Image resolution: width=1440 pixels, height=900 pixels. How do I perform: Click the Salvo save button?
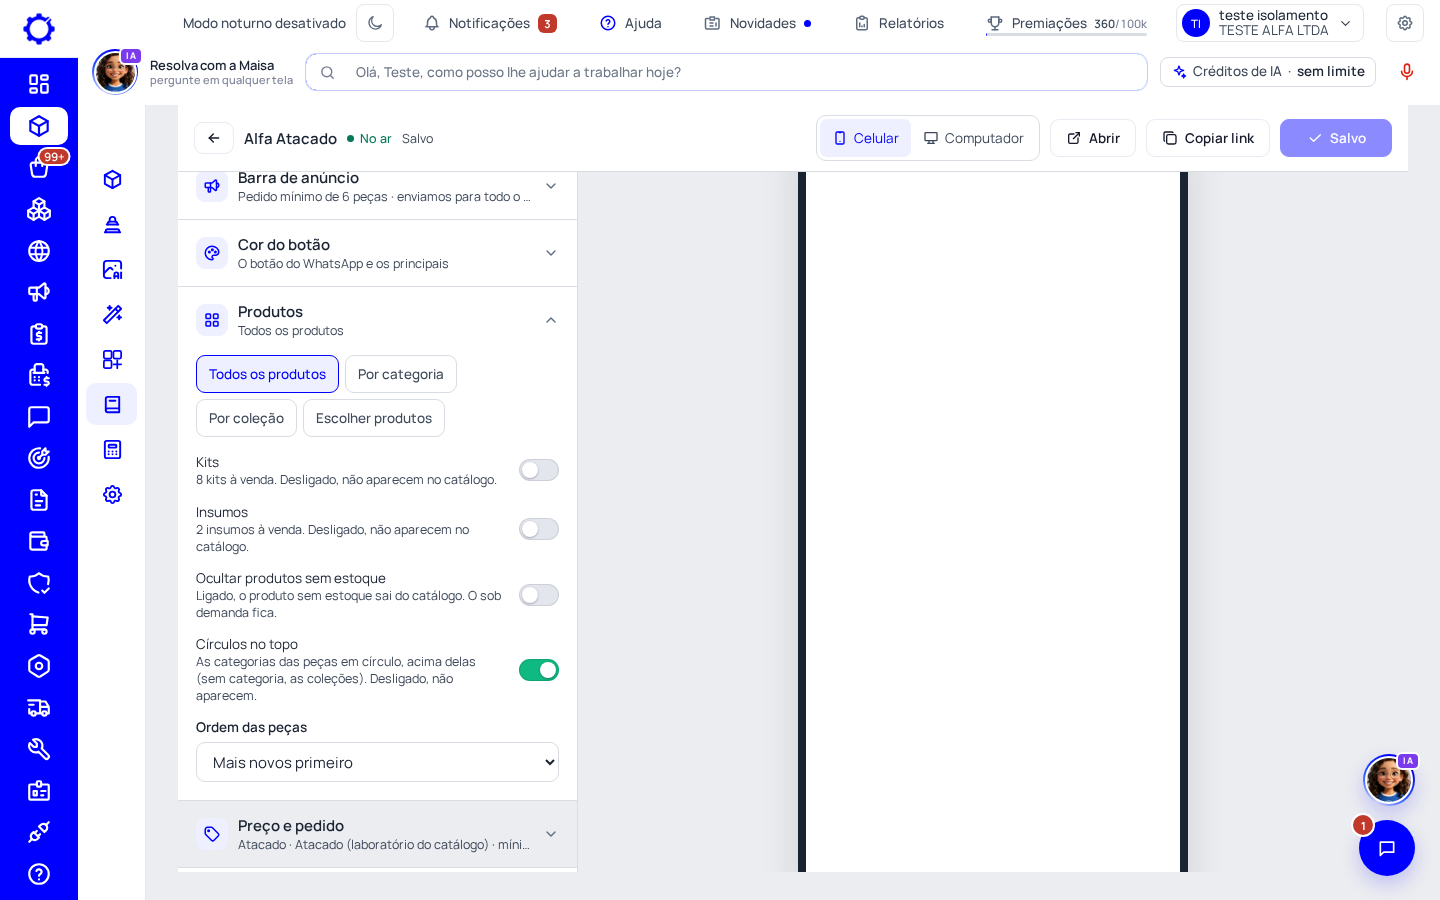1336,138
